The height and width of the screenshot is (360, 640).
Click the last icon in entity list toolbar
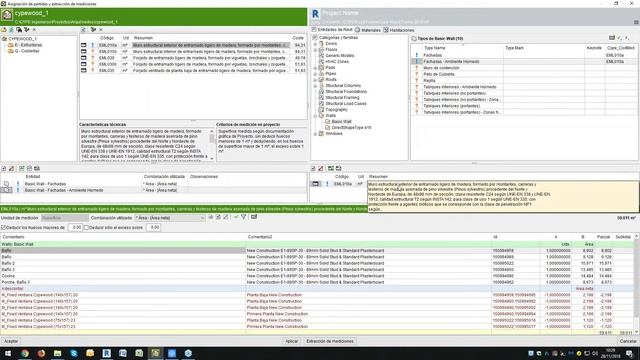[37, 168]
